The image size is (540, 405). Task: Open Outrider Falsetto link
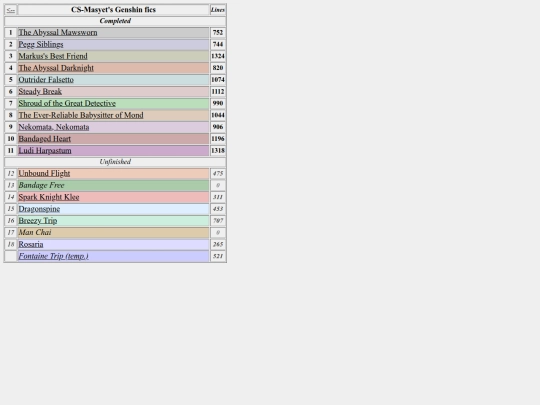[x=46, y=80]
